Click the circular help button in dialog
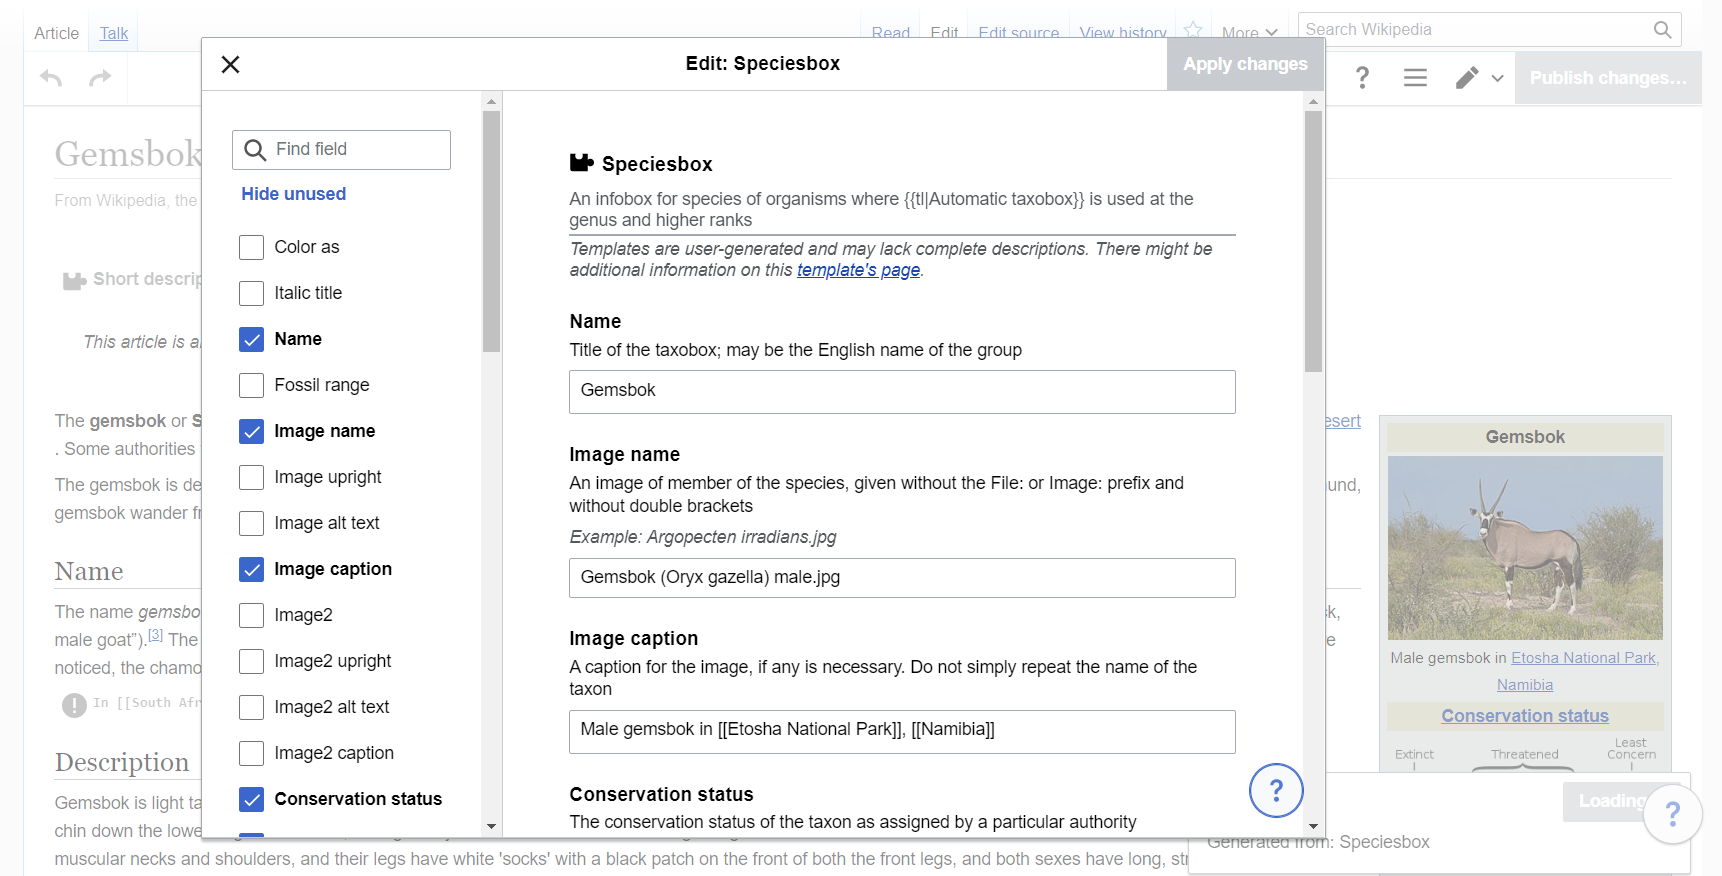 tap(1275, 790)
